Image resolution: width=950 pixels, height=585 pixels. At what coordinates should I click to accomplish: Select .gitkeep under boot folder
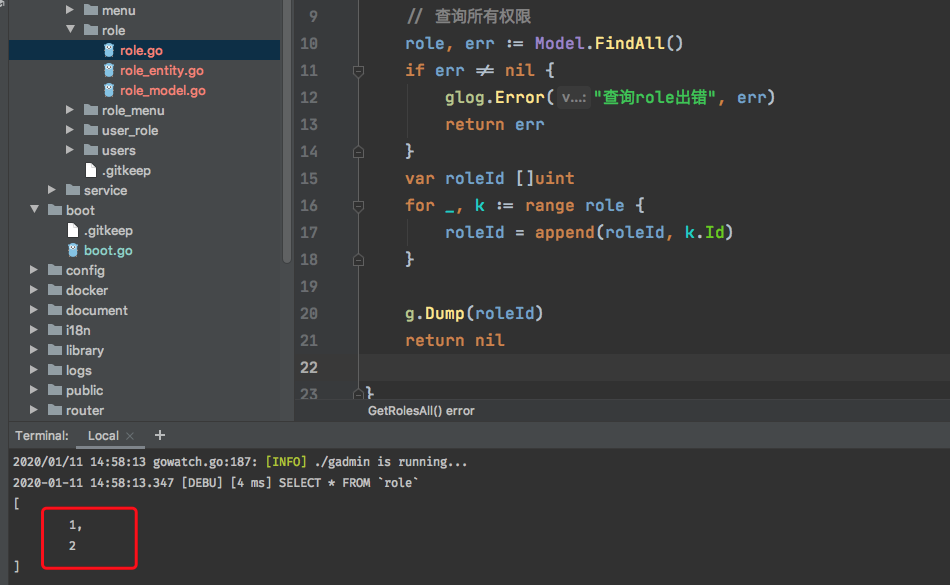click(108, 230)
